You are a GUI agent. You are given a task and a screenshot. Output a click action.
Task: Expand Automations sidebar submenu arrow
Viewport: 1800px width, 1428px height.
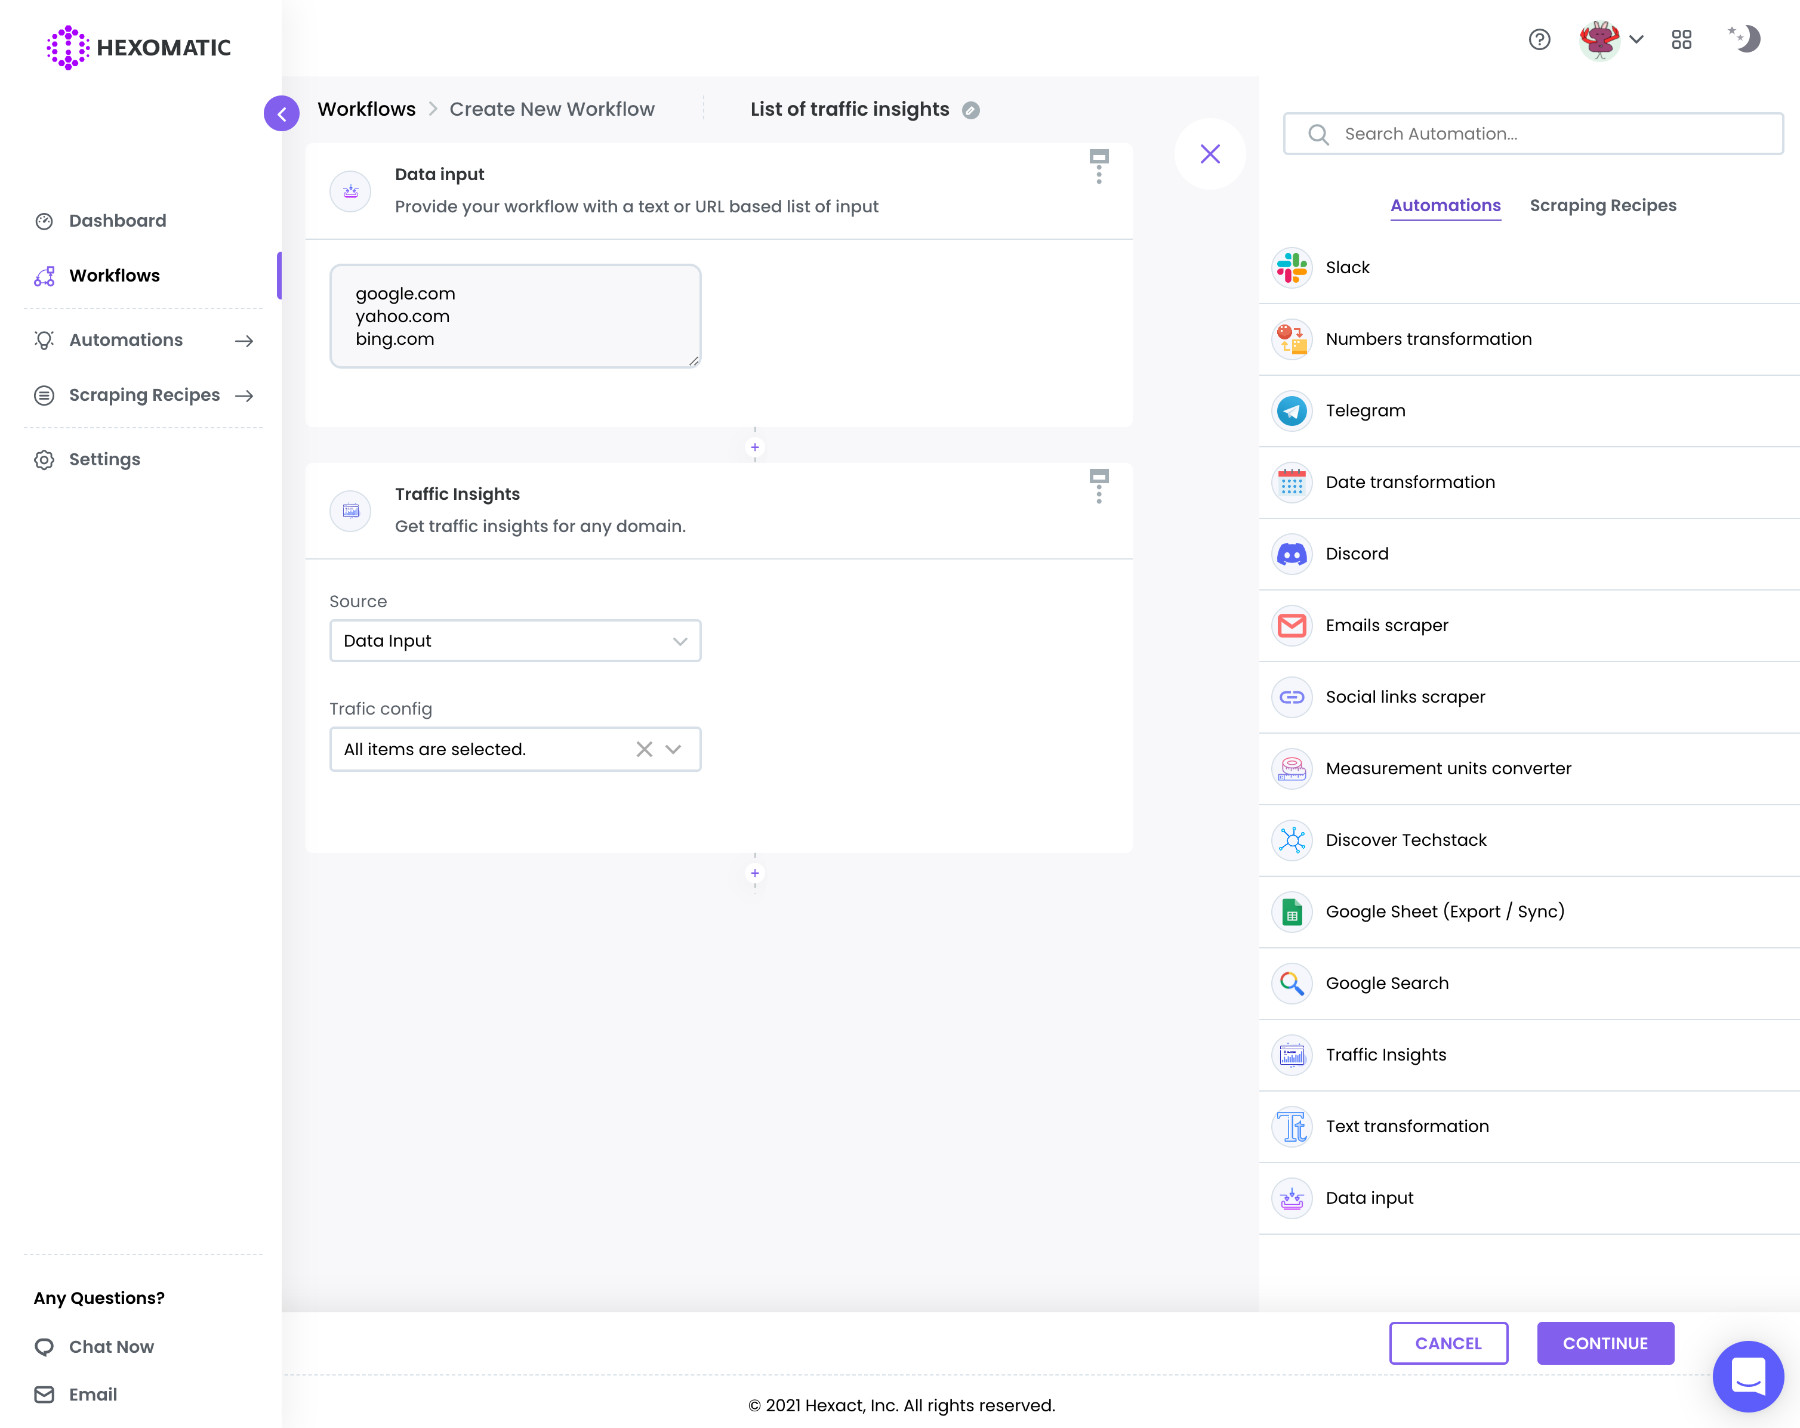pos(244,341)
